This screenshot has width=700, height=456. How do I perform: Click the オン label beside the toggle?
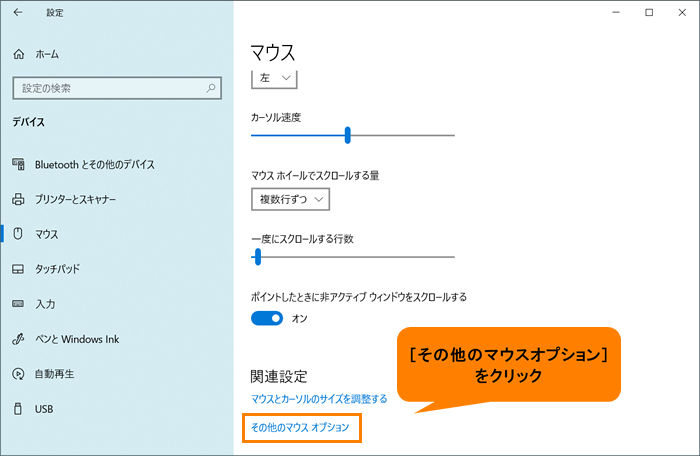coord(300,318)
